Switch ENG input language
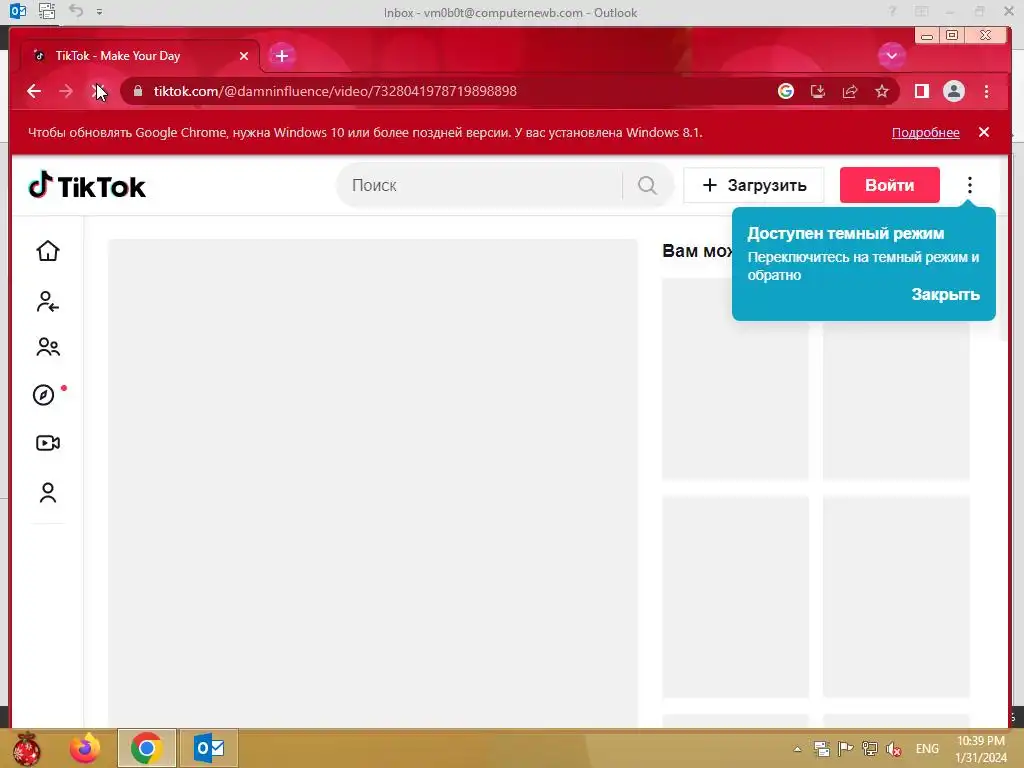Viewport: 1024px width, 768px height. coord(927,749)
